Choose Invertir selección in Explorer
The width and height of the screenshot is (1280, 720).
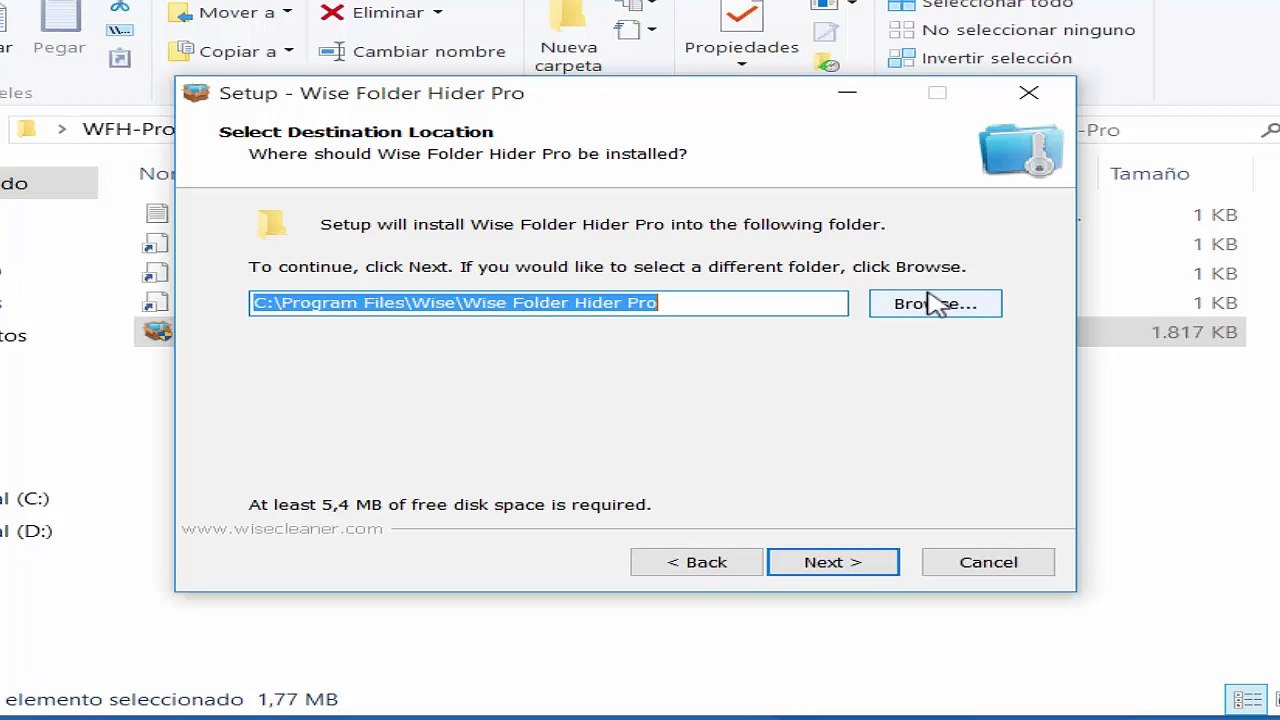(981, 58)
